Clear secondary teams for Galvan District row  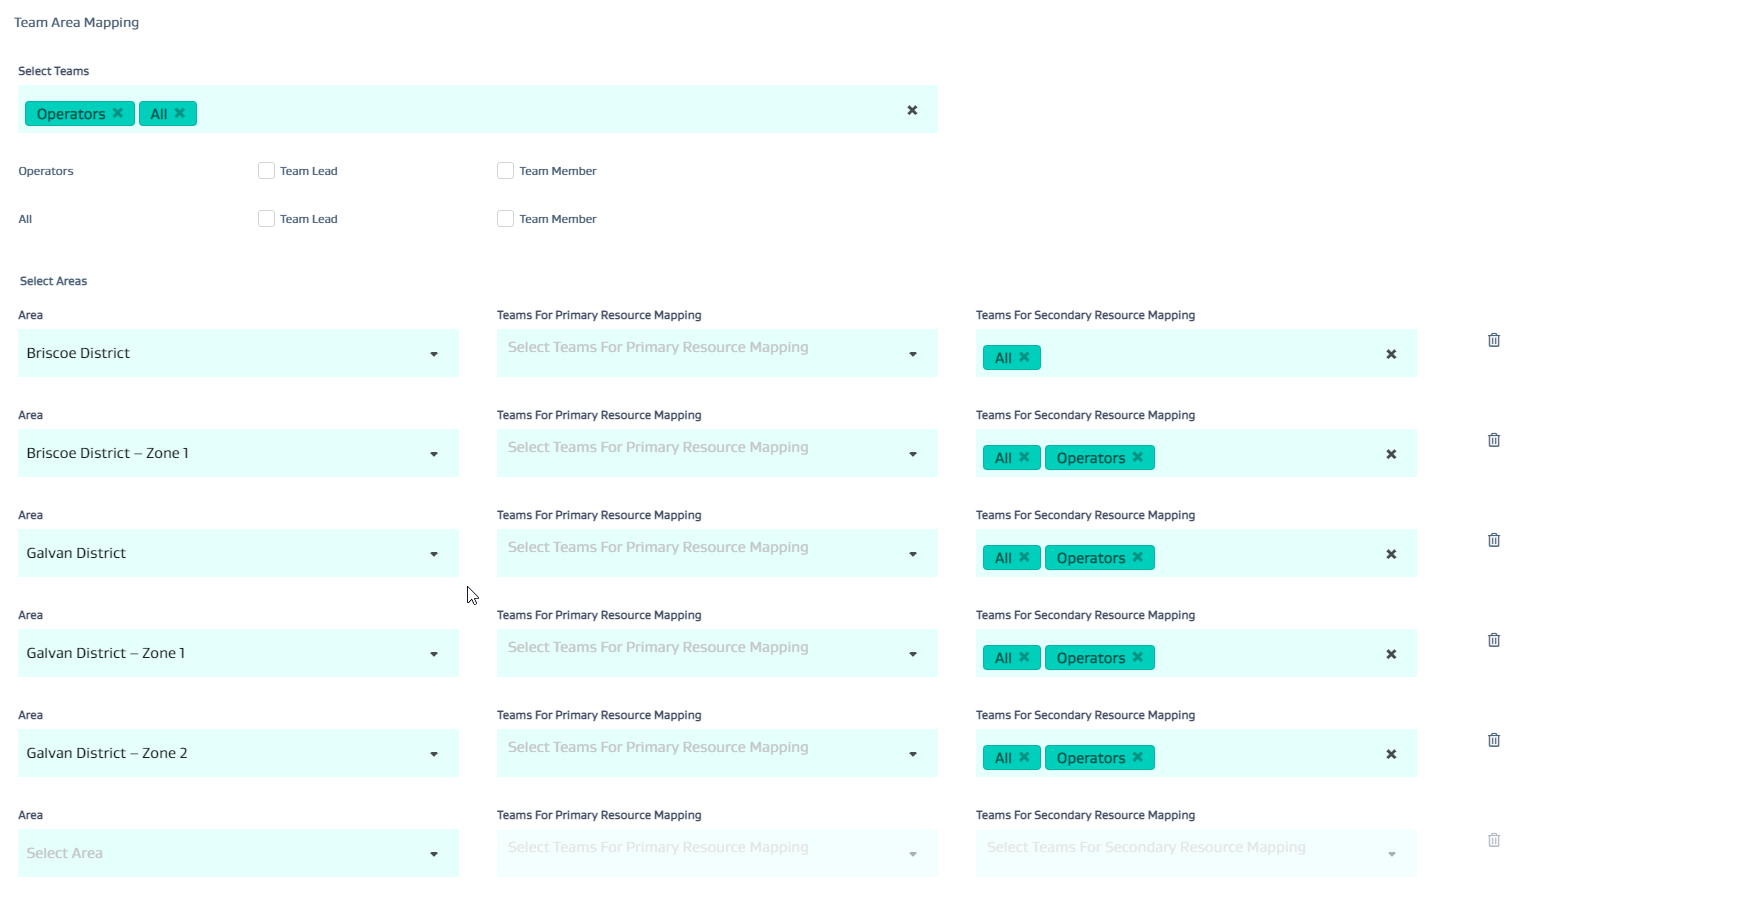[1391, 554]
